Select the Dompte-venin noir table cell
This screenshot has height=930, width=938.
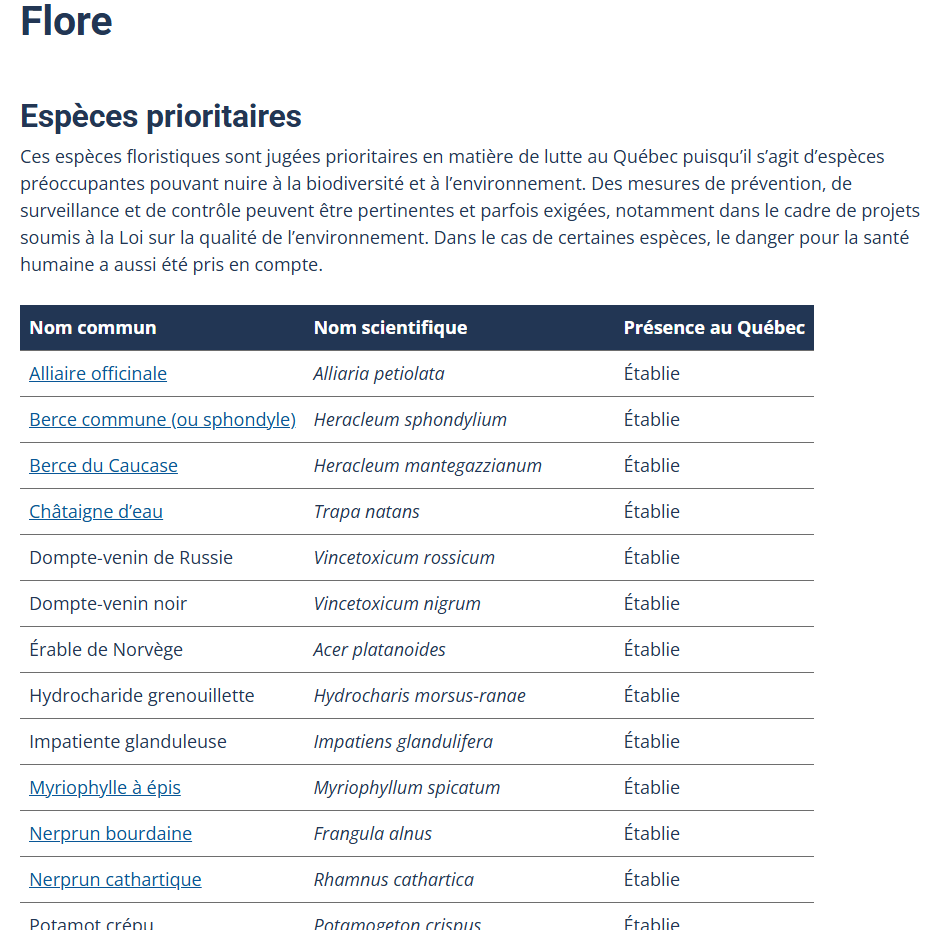coord(108,604)
